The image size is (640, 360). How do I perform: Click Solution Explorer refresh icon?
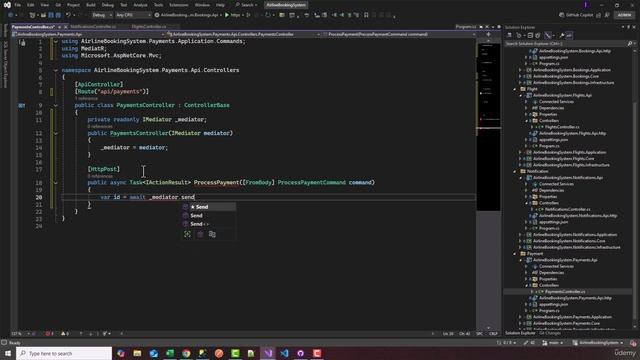pos(538,36)
